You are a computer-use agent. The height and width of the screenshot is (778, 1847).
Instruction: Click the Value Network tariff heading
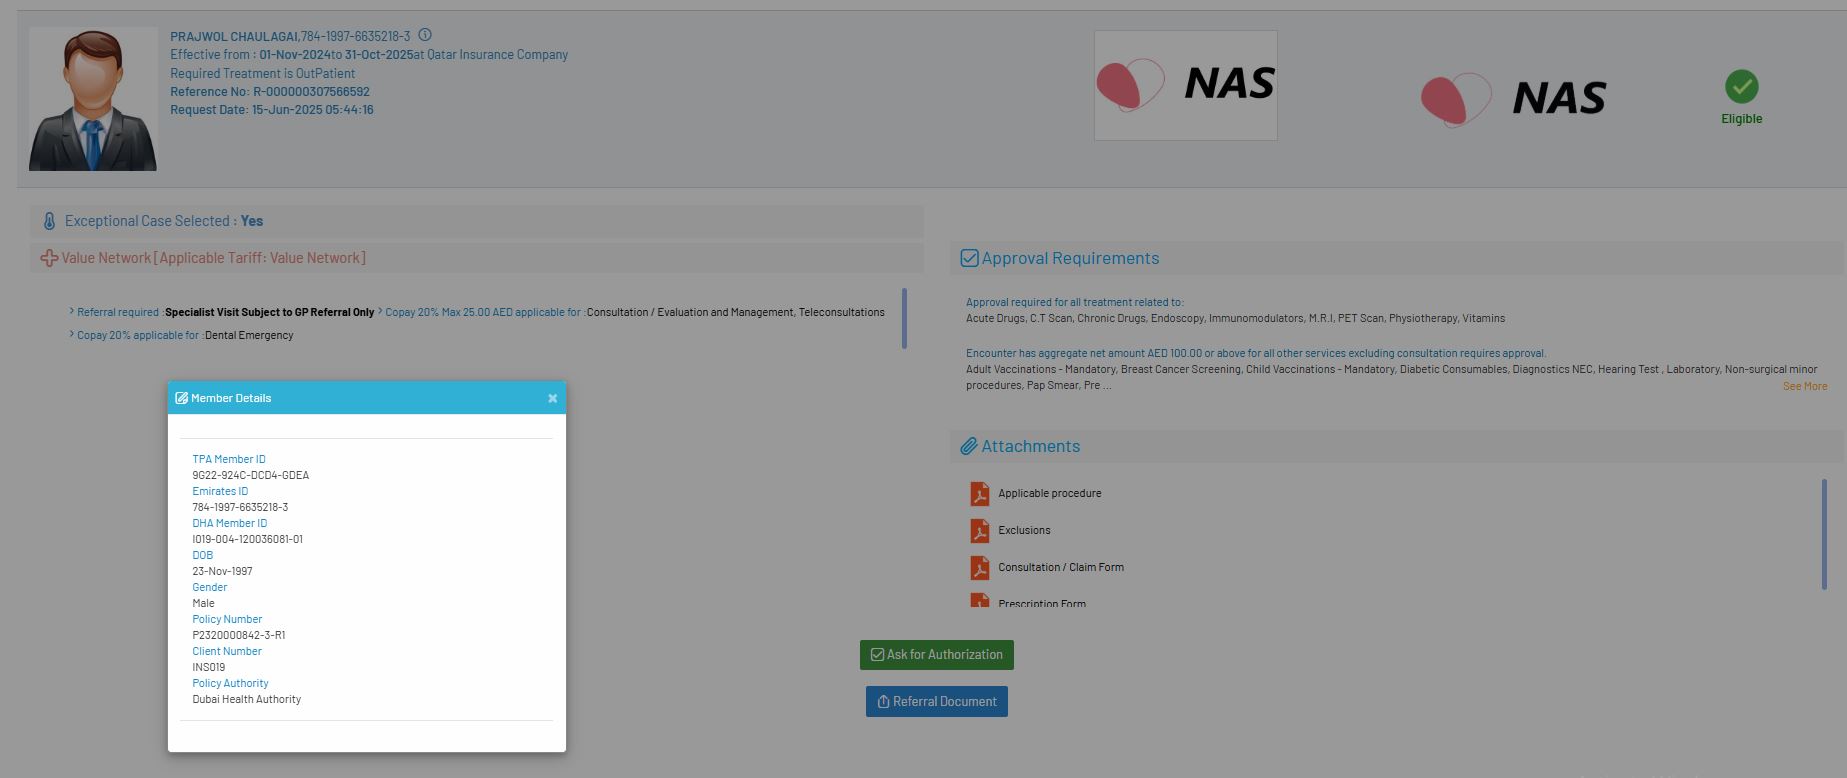[213, 258]
